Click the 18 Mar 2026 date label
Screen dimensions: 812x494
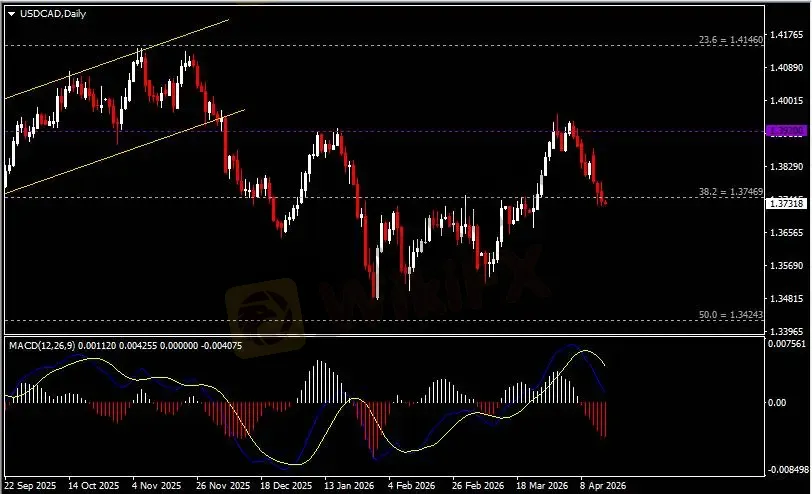(x=542, y=486)
